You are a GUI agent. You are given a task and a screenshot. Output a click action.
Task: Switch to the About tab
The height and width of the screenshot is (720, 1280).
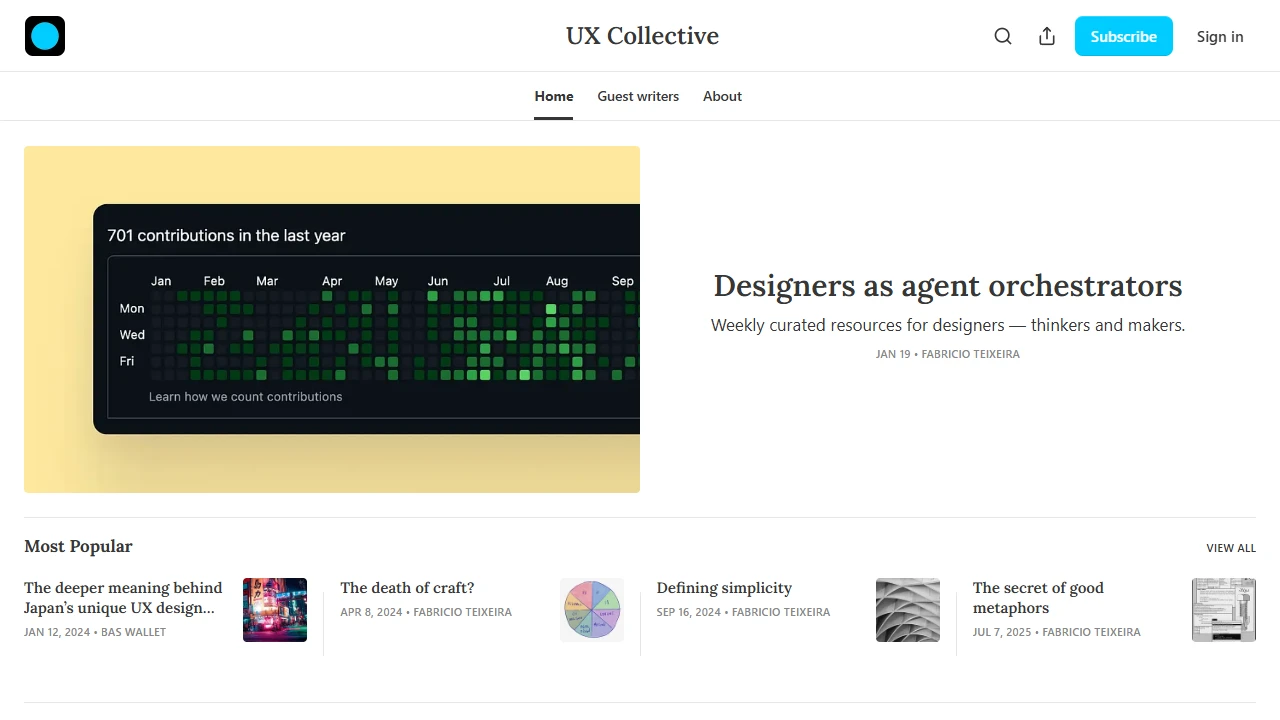coord(722,96)
